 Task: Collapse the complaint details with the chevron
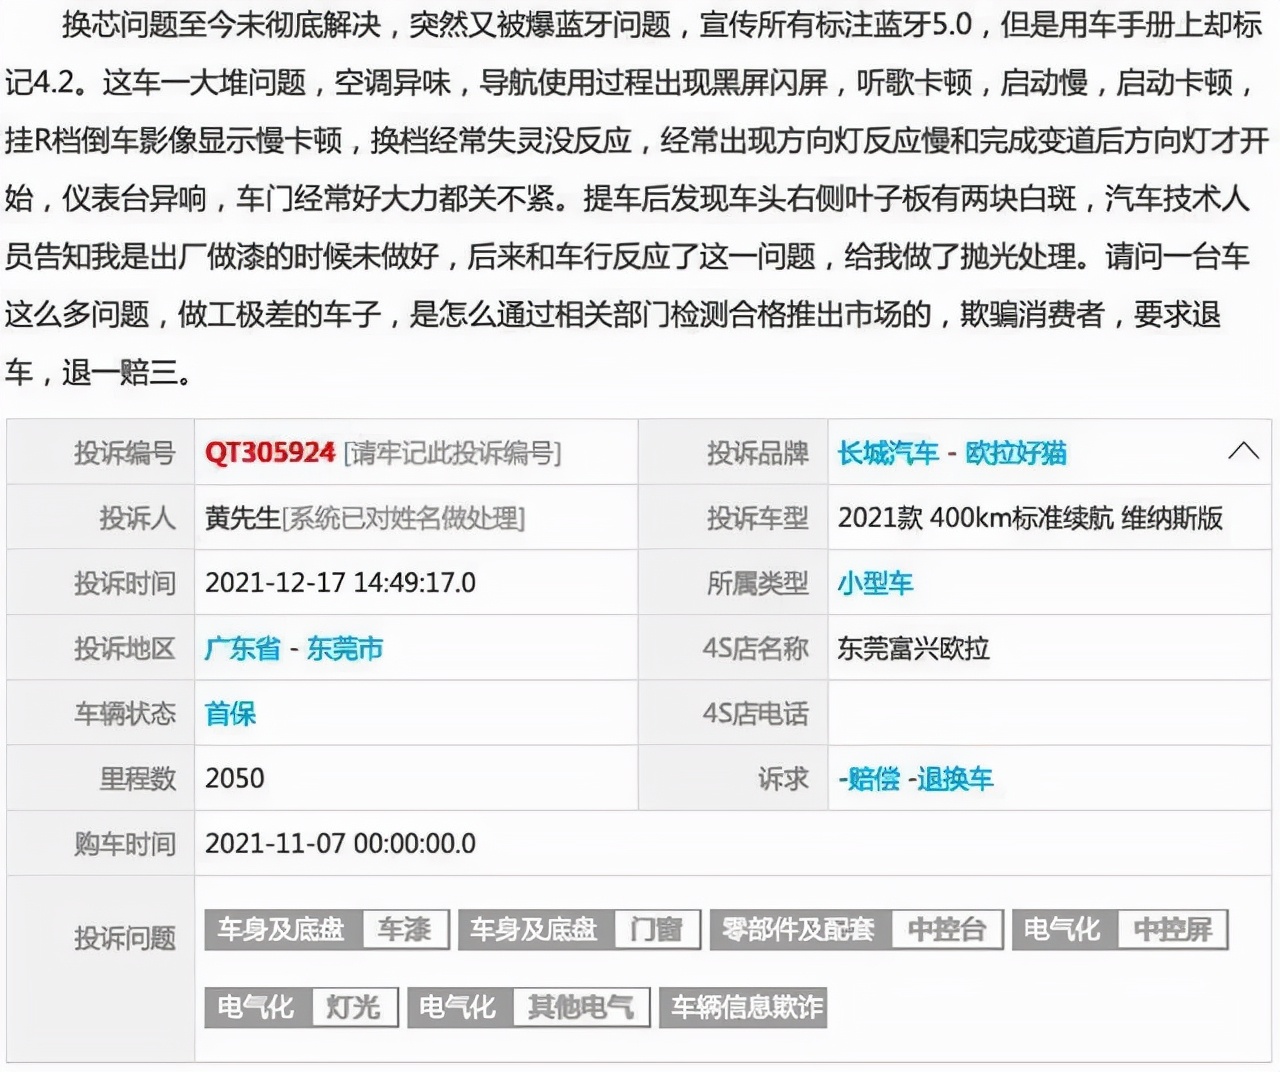click(x=1243, y=451)
